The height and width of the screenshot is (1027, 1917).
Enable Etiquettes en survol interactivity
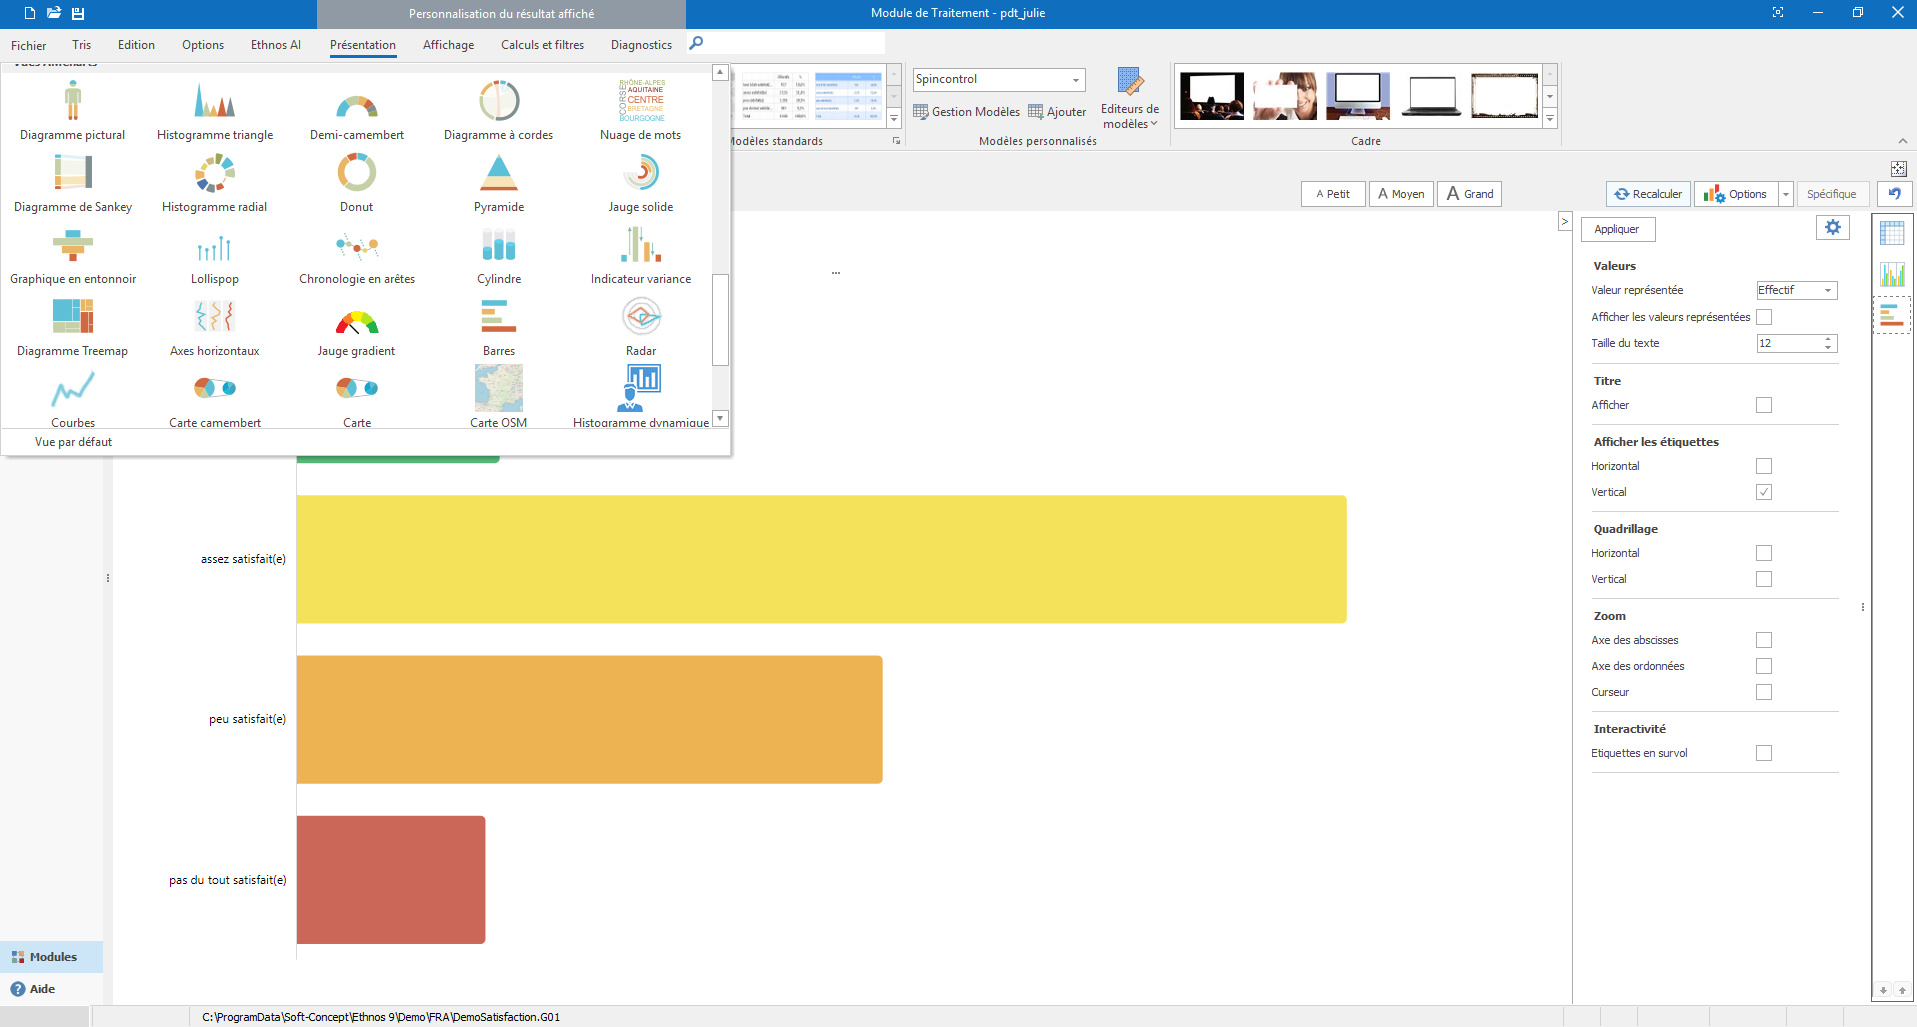pyautogui.click(x=1764, y=753)
